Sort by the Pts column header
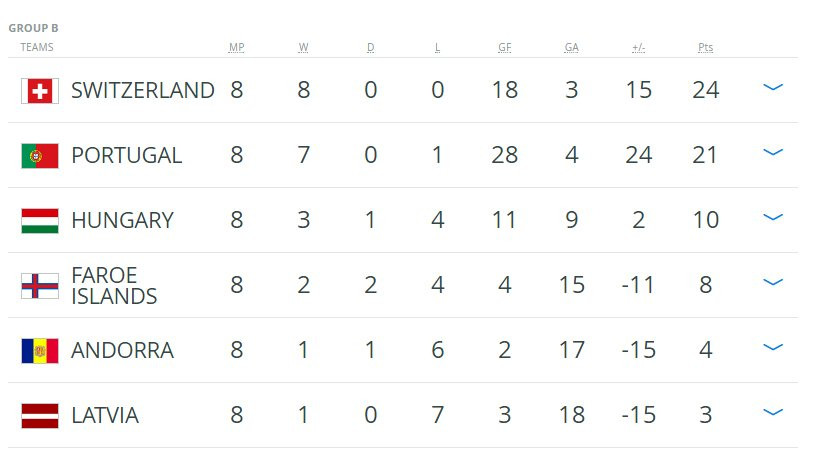This screenshot has width=818, height=449. (705, 48)
